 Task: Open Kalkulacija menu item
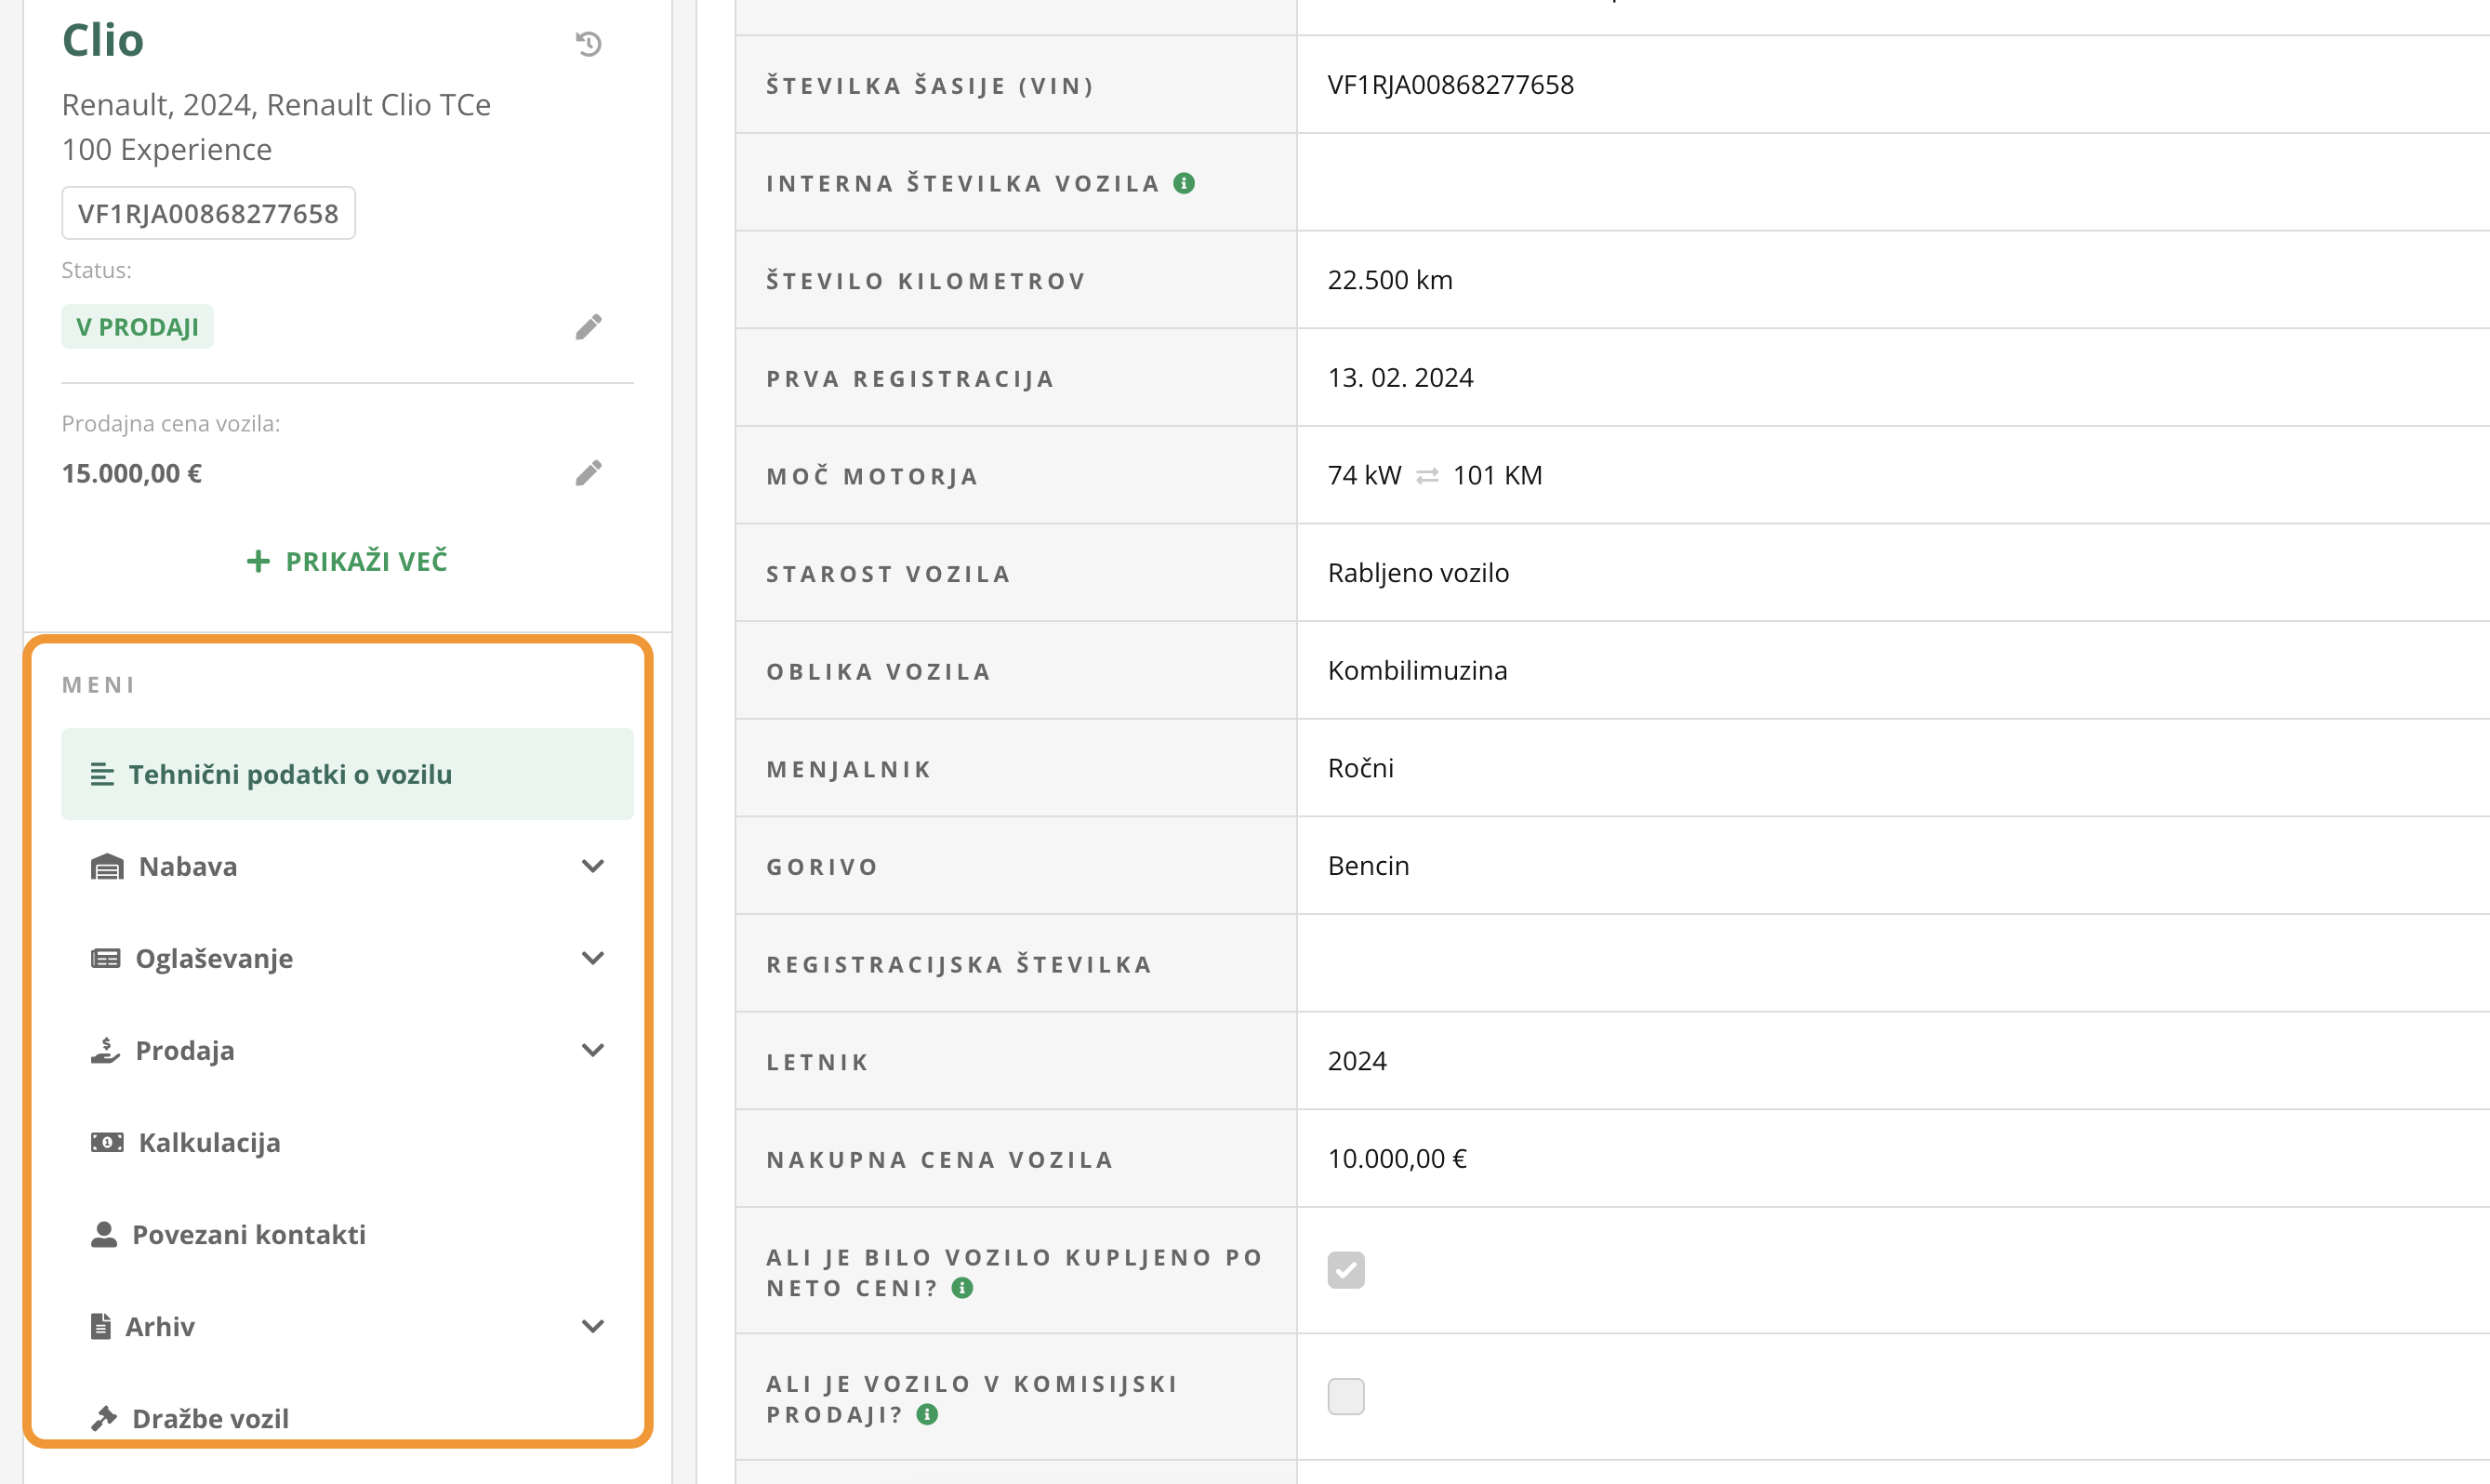point(209,1142)
